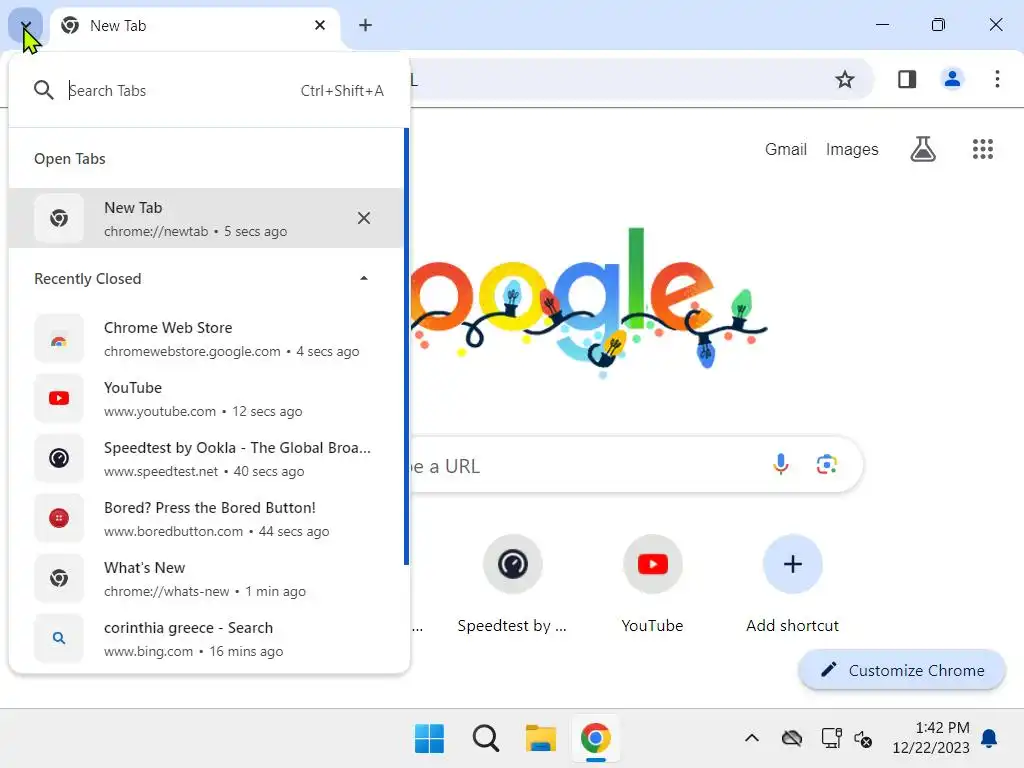Click the crossed-out cloud tray icon
The height and width of the screenshot is (768, 1024).
[x=792, y=739]
